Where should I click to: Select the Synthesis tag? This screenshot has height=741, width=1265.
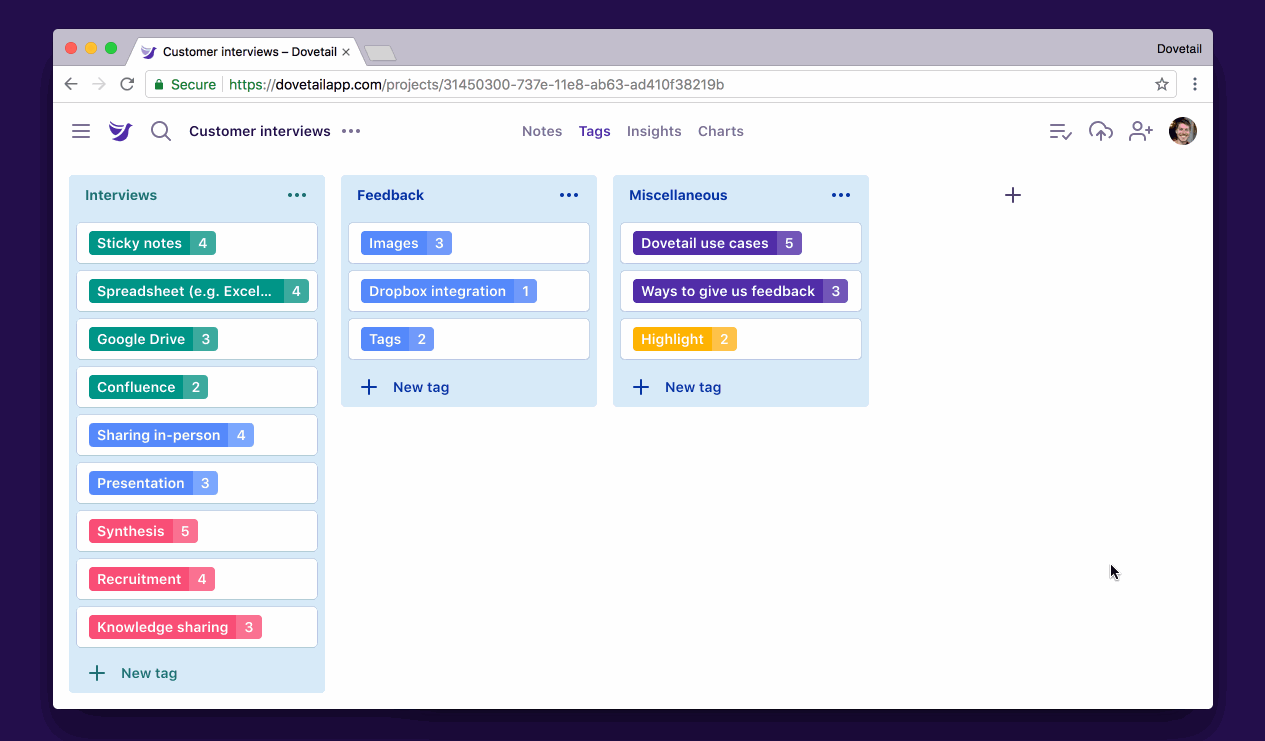pyautogui.click(x=143, y=531)
